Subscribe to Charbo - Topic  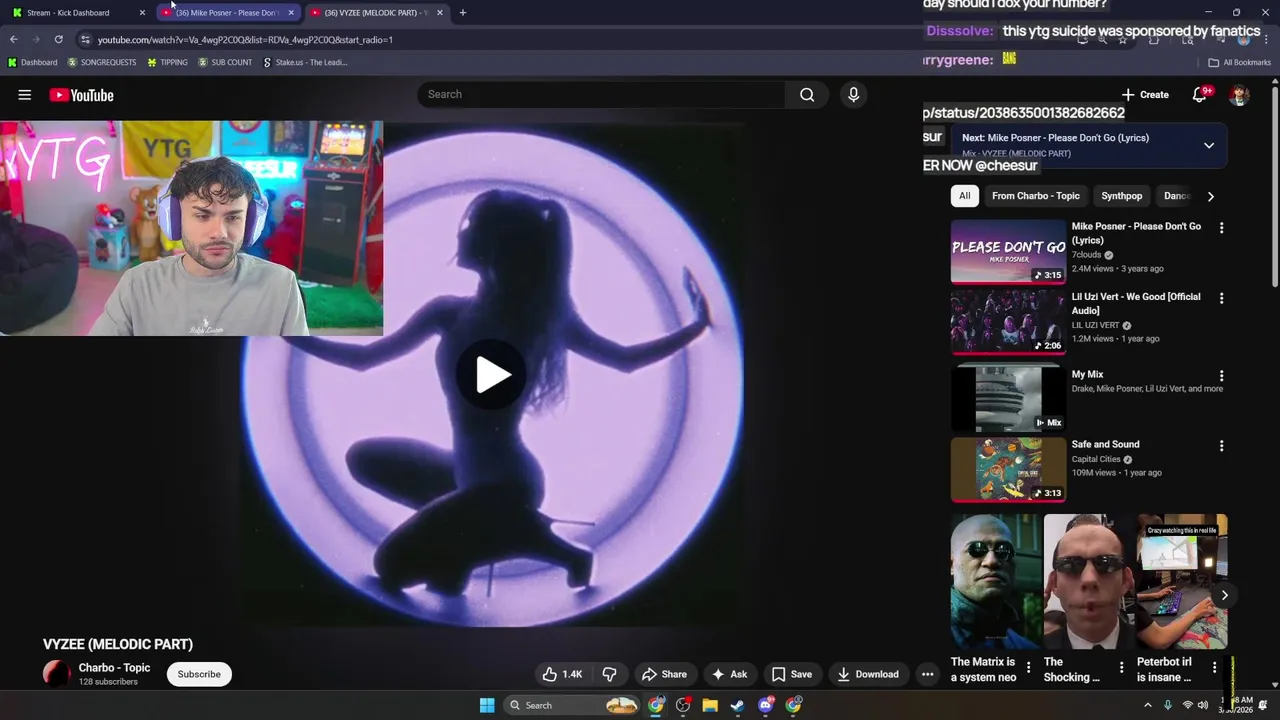tap(199, 674)
